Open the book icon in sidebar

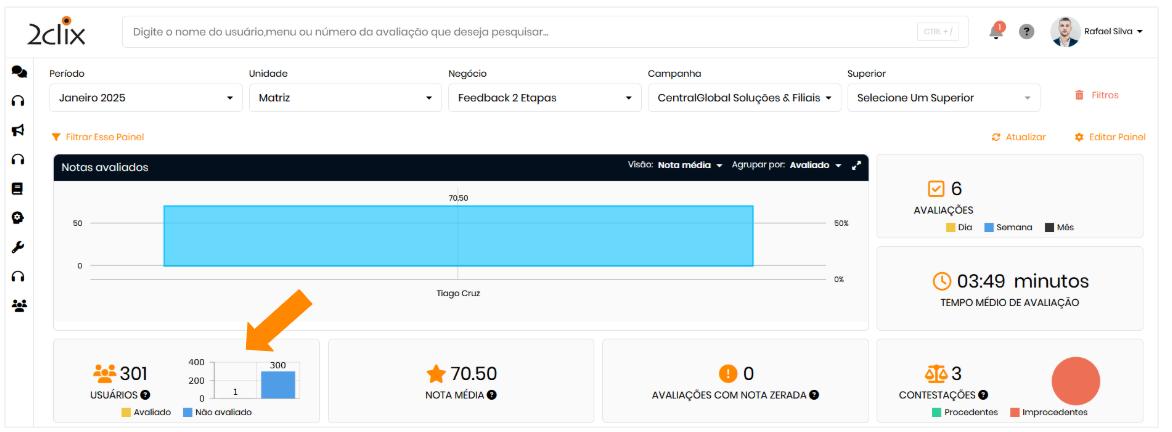click(18, 188)
